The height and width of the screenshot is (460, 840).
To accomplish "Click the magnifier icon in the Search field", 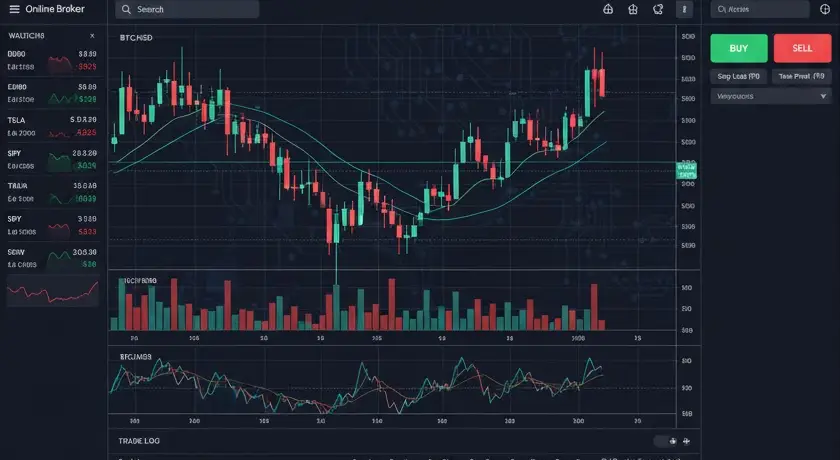I will (x=126, y=9).
